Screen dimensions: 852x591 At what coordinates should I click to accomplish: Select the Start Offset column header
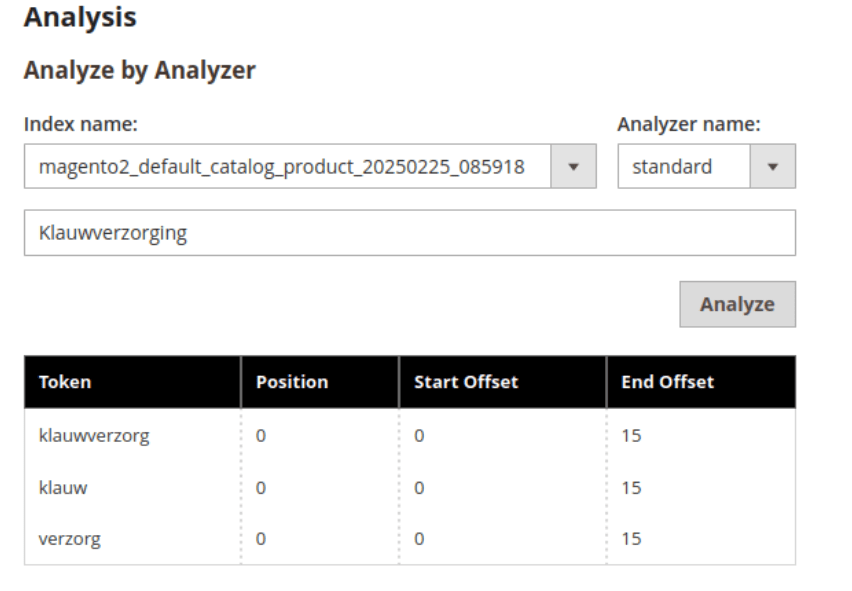466,382
